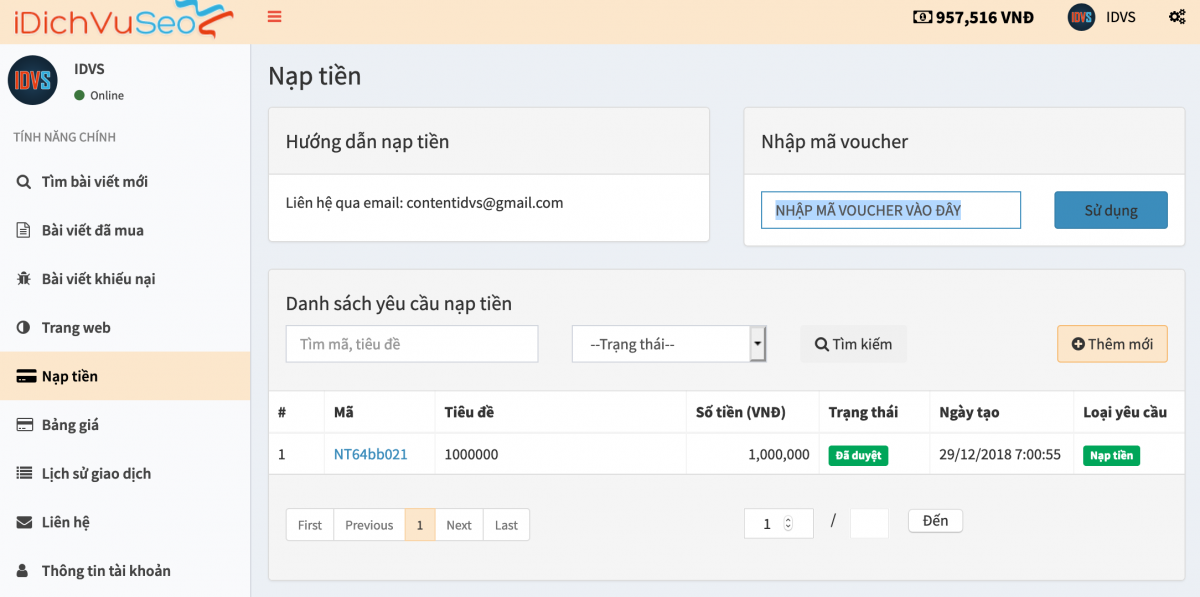Click the wallet balance 957,516 VNĐ
This screenshot has width=1200, height=597.
[x=974, y=17]
